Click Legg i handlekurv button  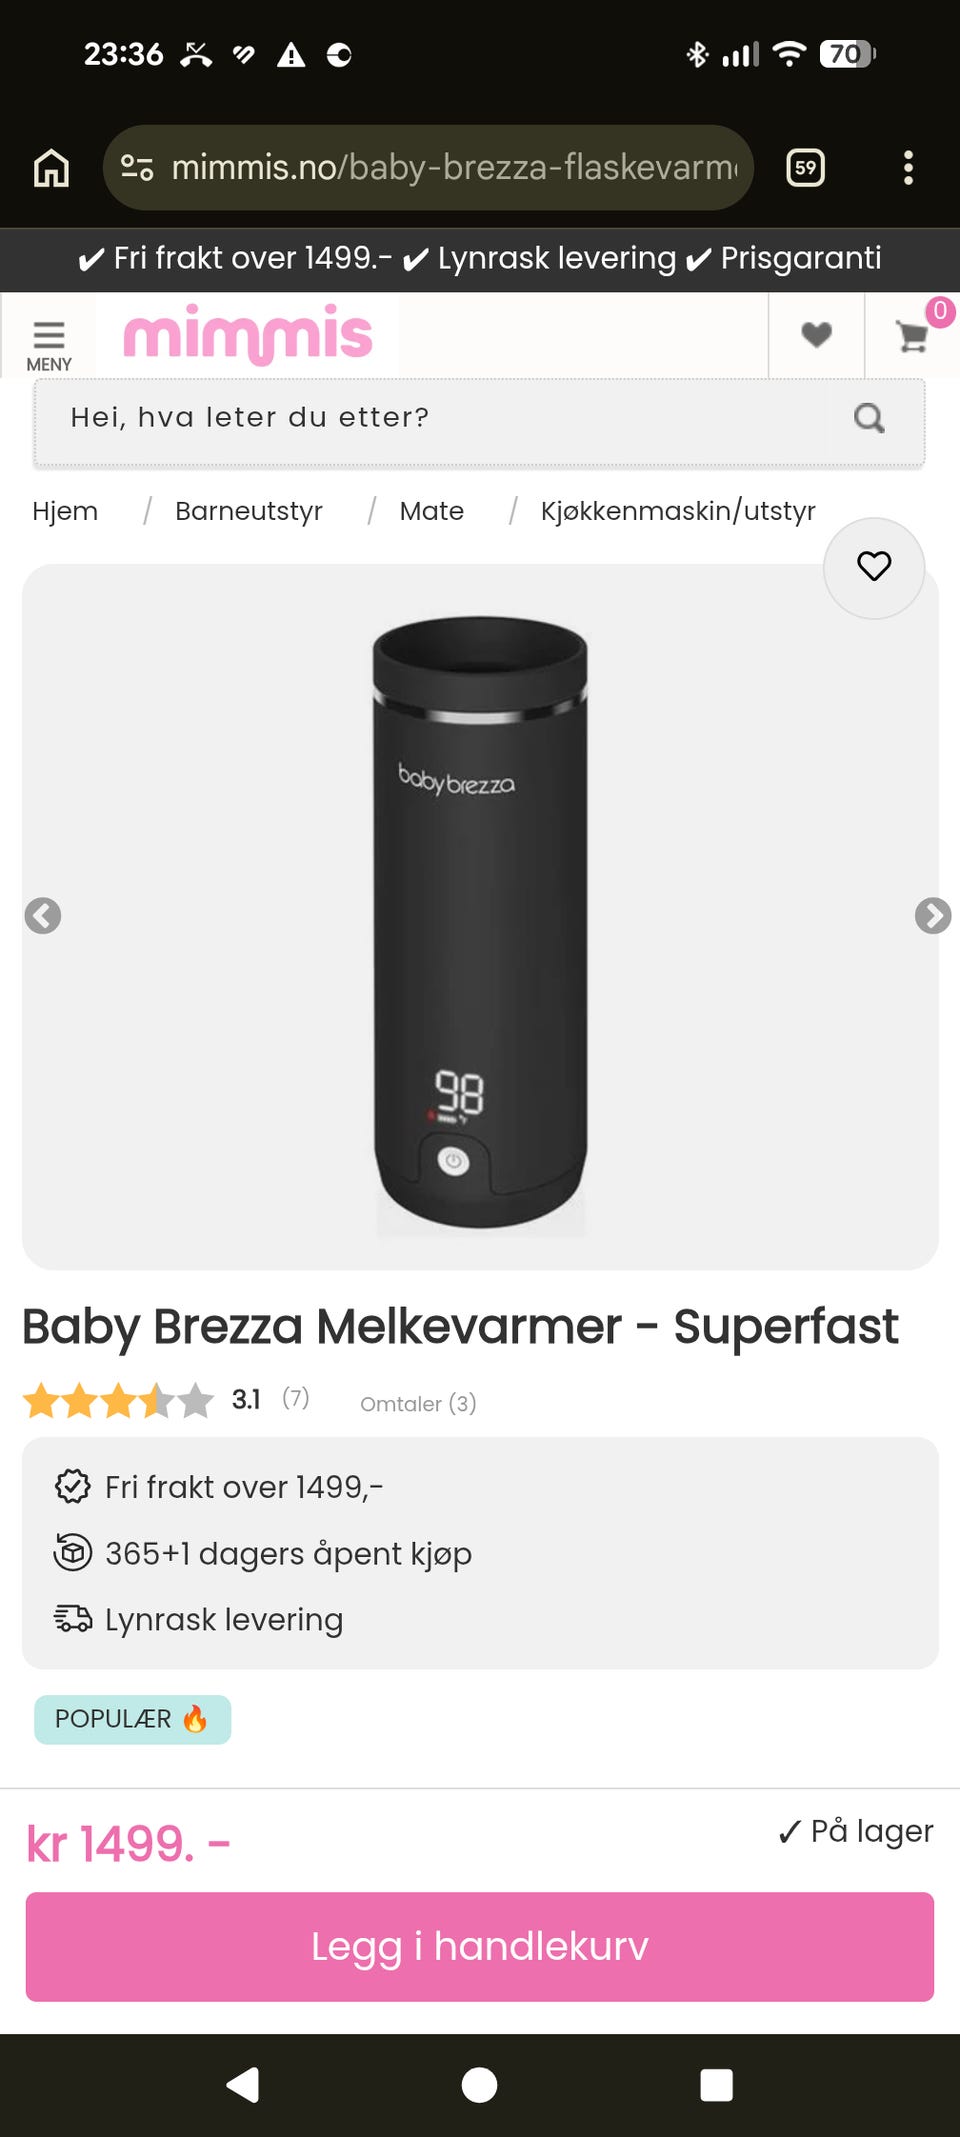[480, 1946]
